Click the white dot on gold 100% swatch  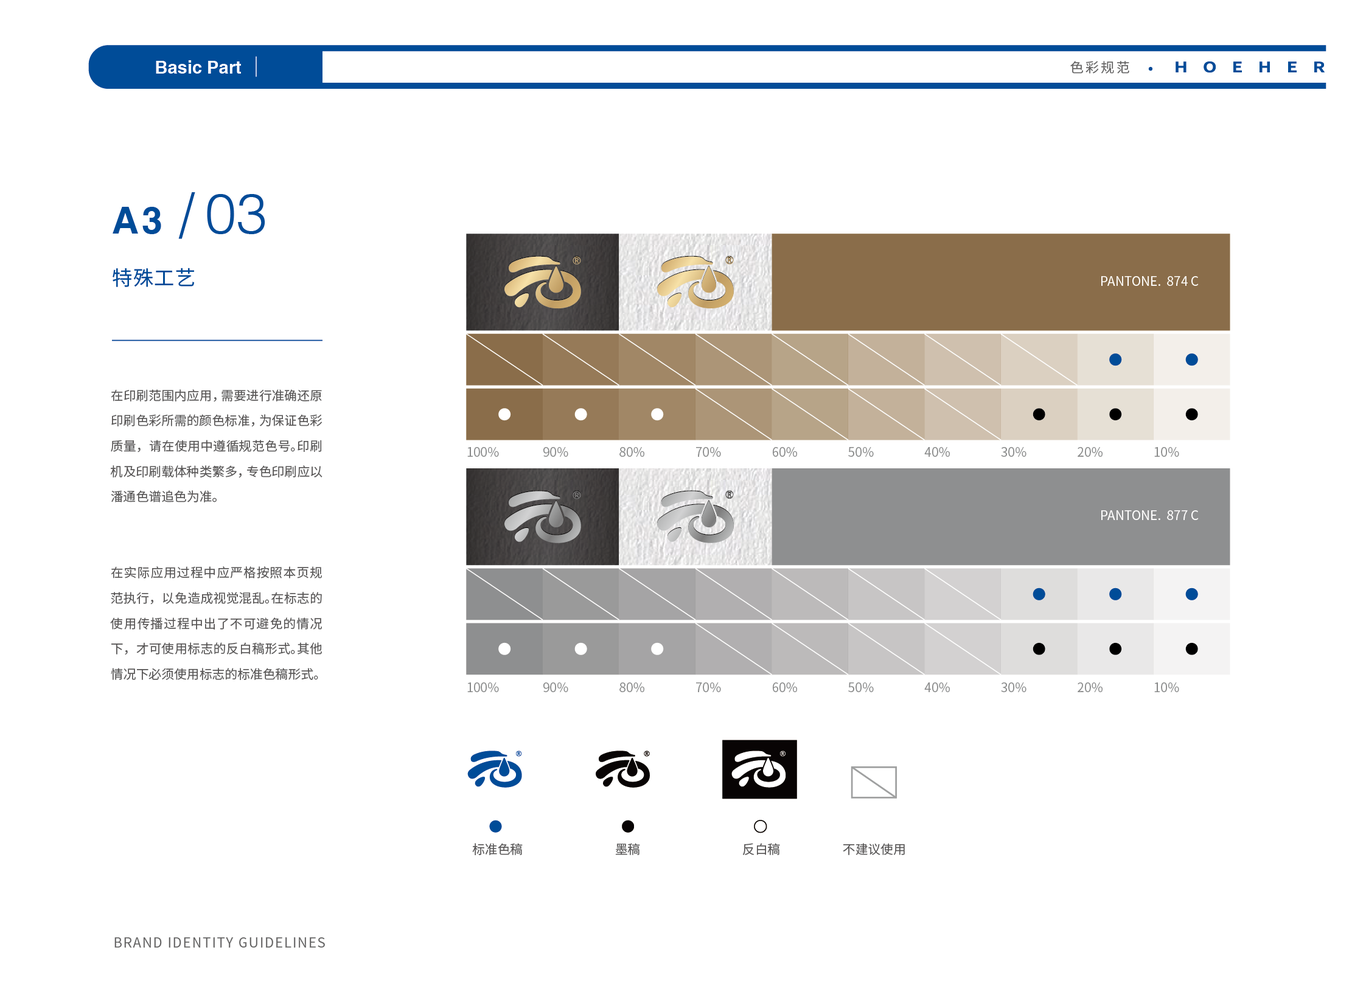click(504, 414)
